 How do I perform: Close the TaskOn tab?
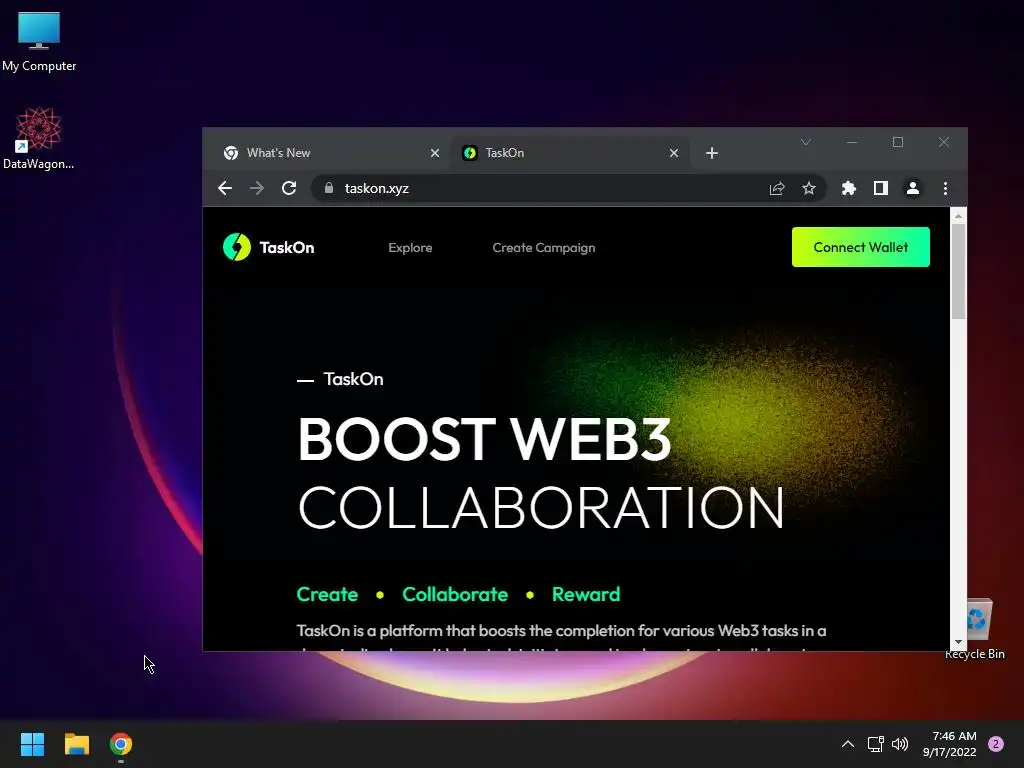click(674, 153)
